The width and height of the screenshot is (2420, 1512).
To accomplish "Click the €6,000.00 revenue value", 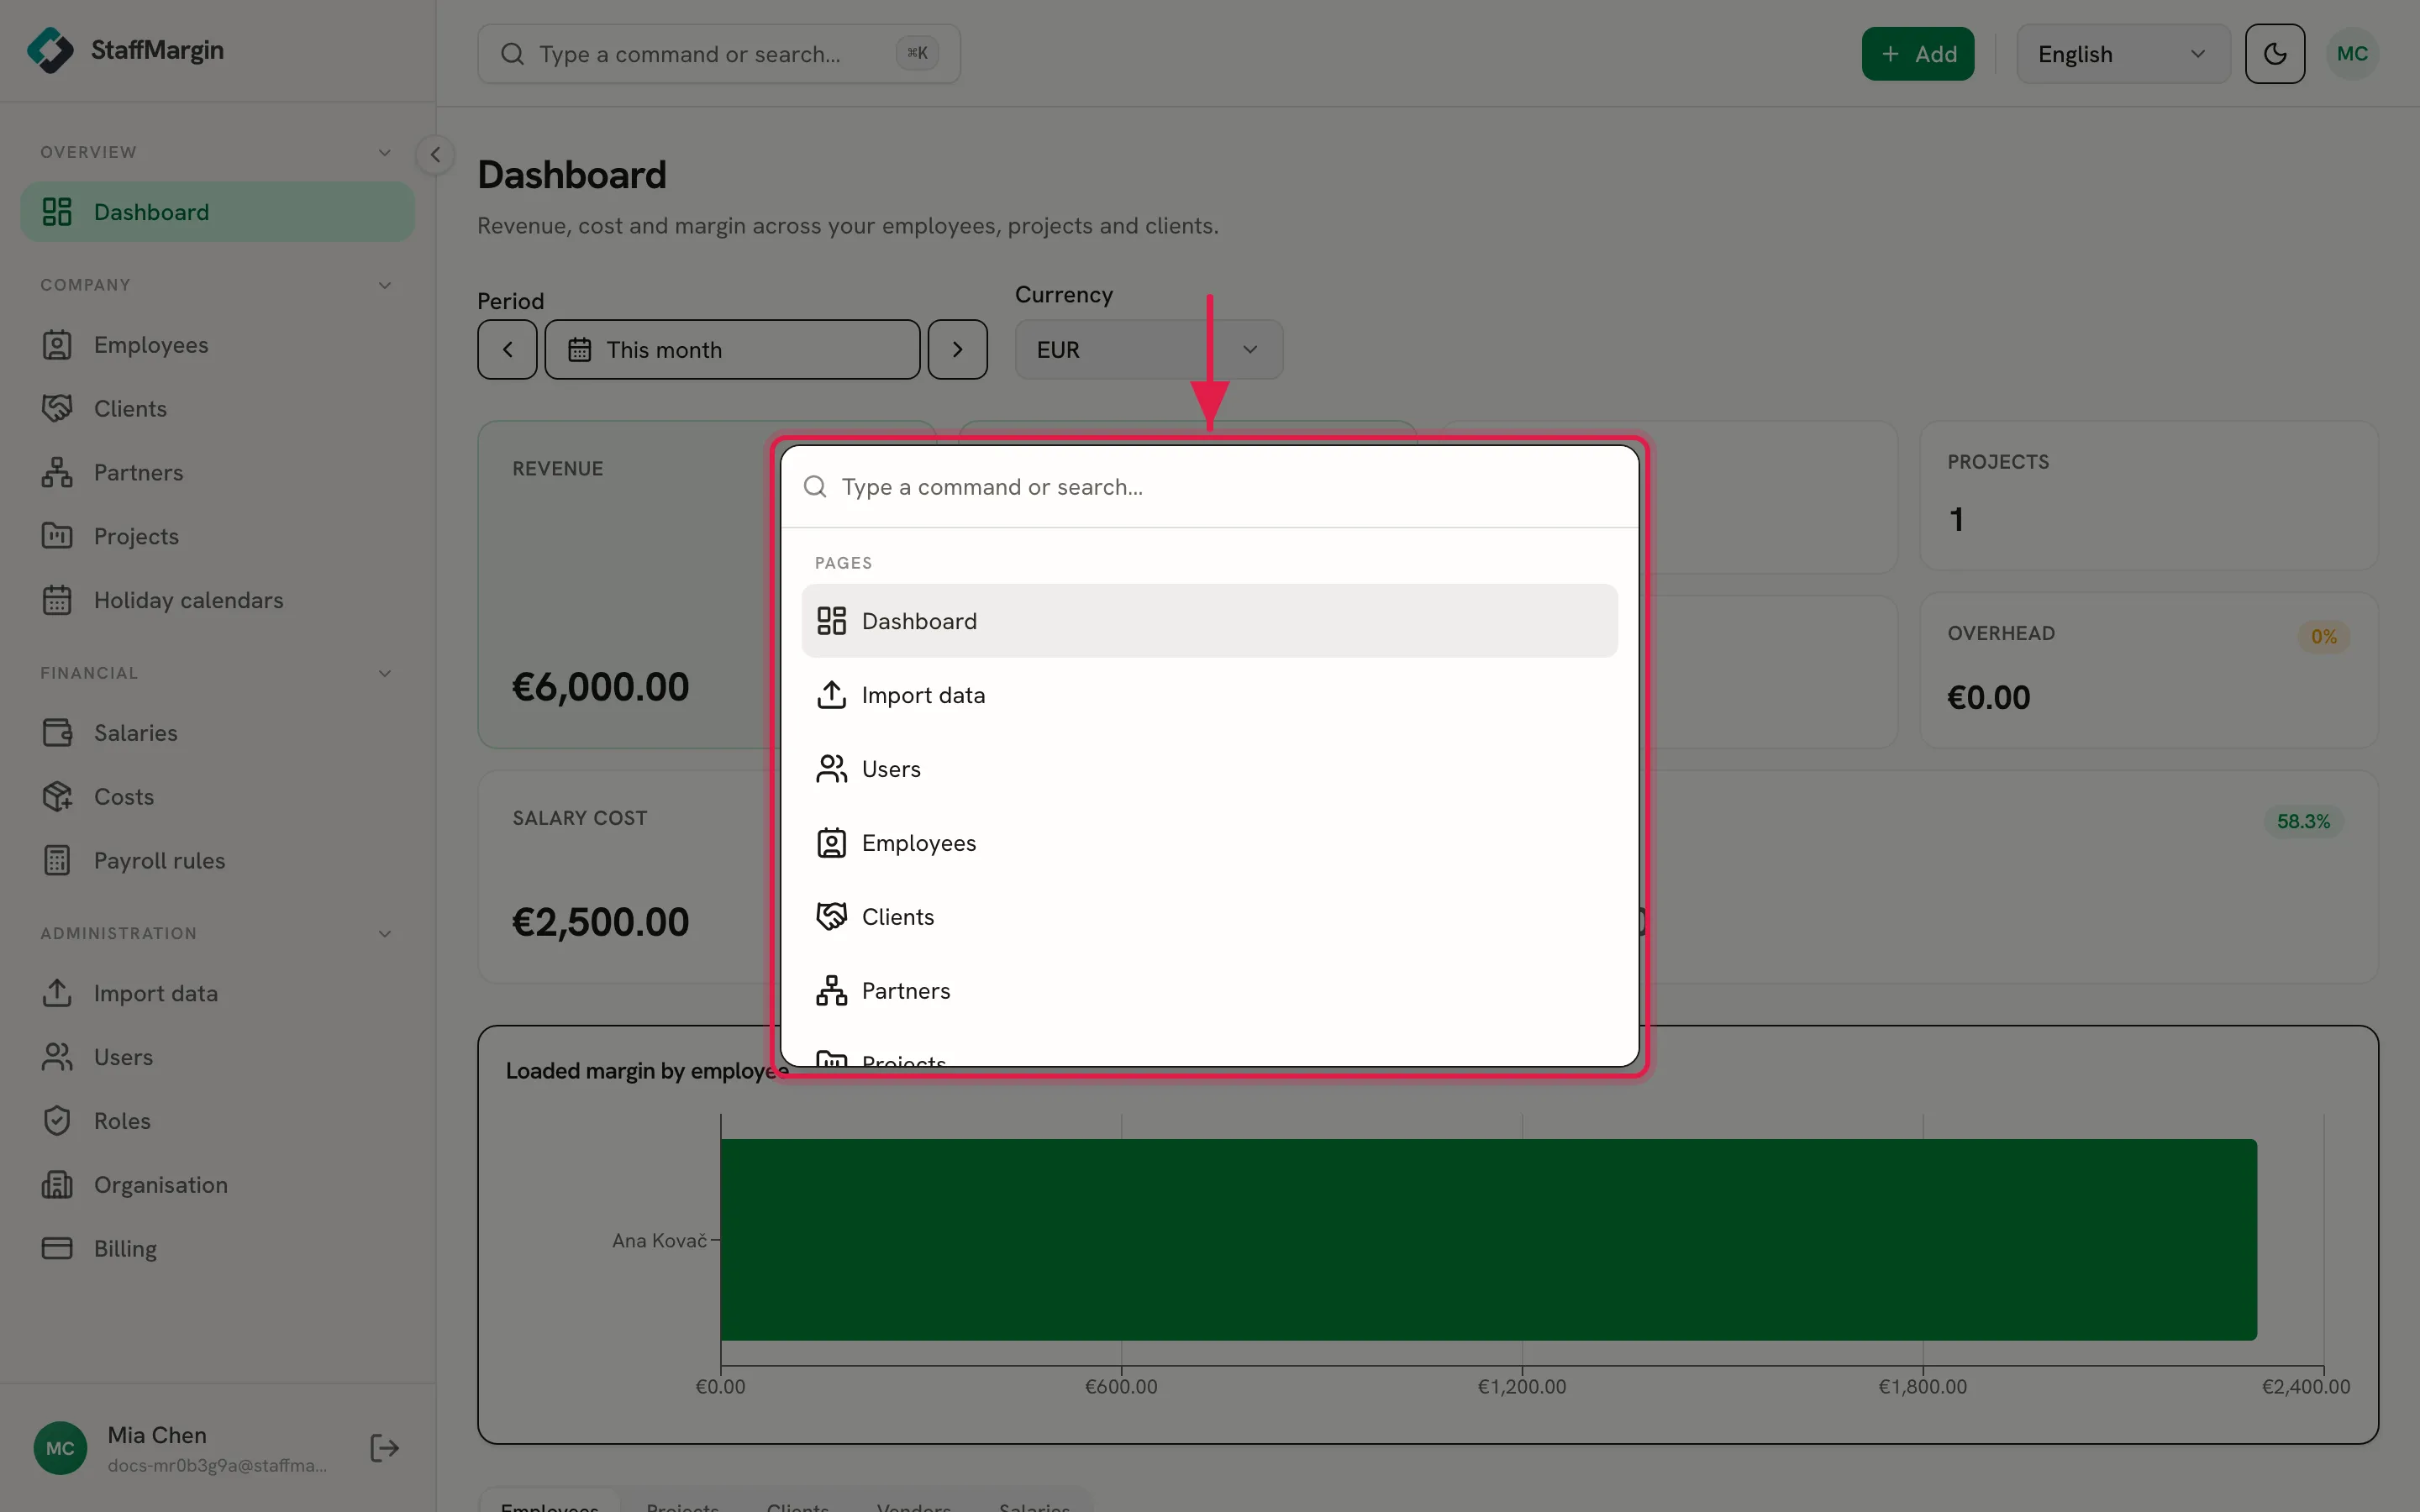I will pyautogui.click(x=601, y=687).
